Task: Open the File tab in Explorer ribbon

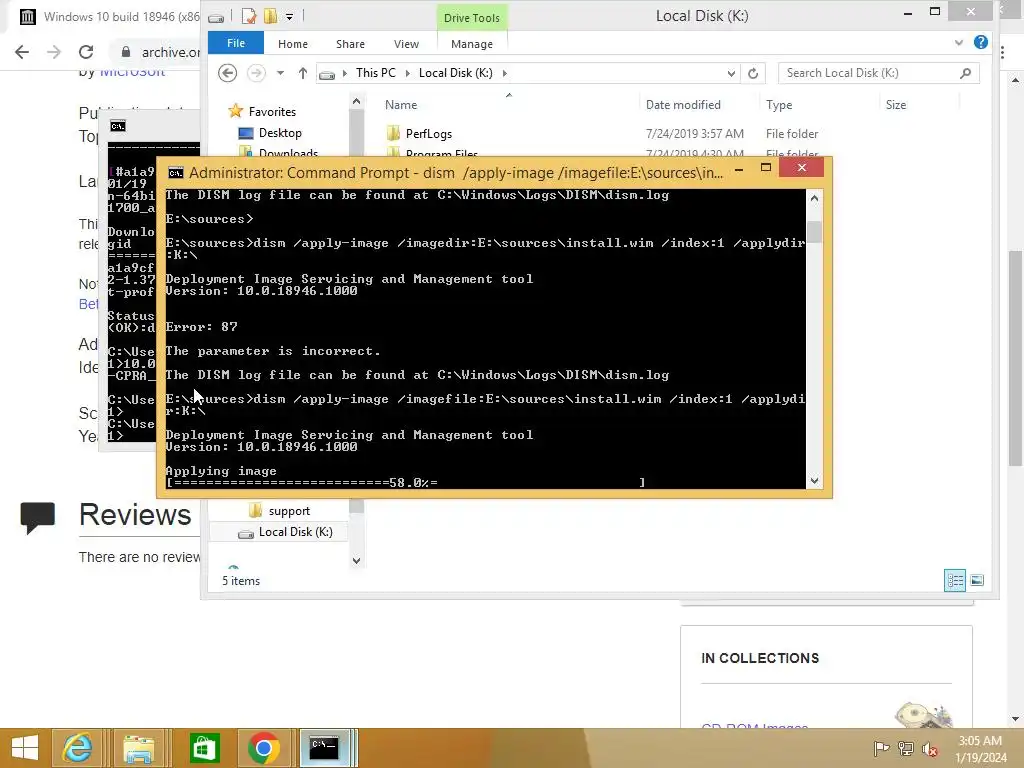Action: point(236,43)
